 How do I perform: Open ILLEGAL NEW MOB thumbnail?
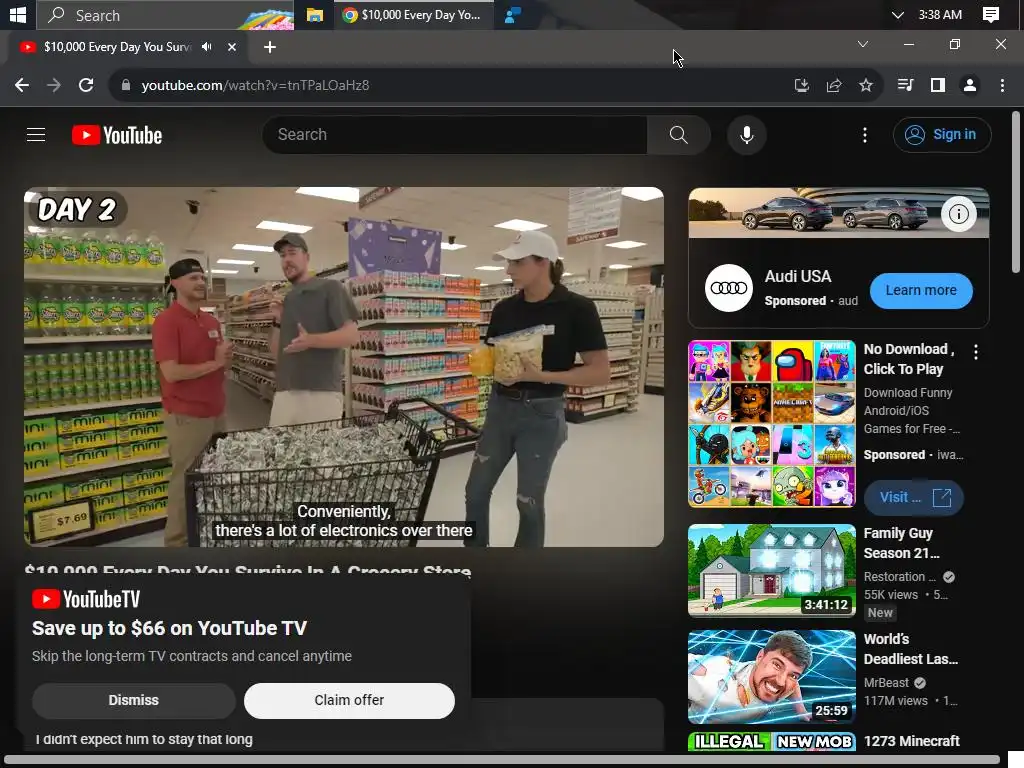pos(772,742)
